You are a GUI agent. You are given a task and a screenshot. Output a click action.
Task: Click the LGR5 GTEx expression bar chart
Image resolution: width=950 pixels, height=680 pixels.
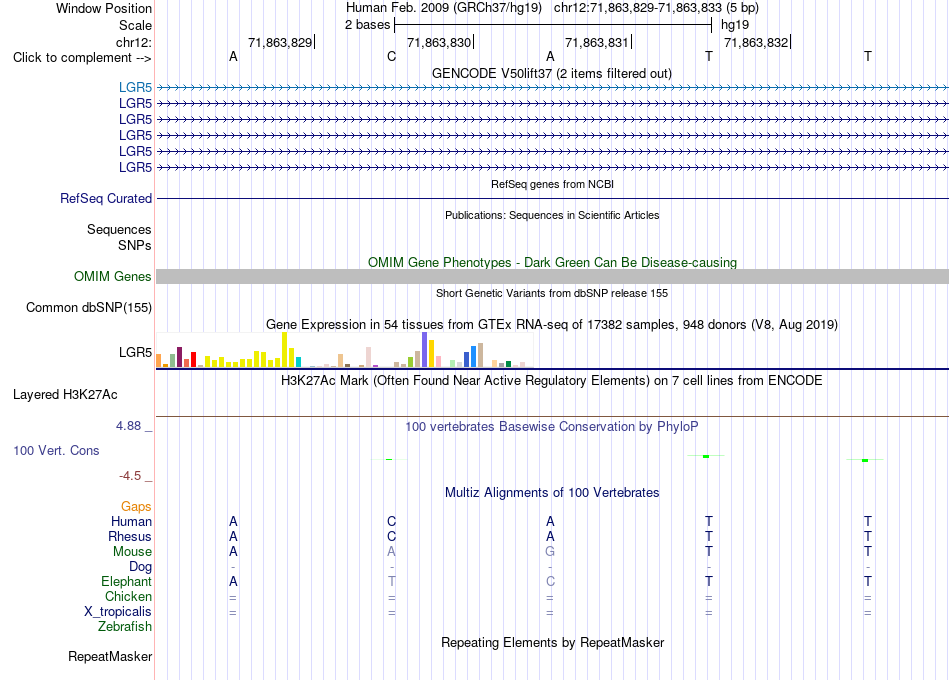pyautogui.click(x=344, y=350)
